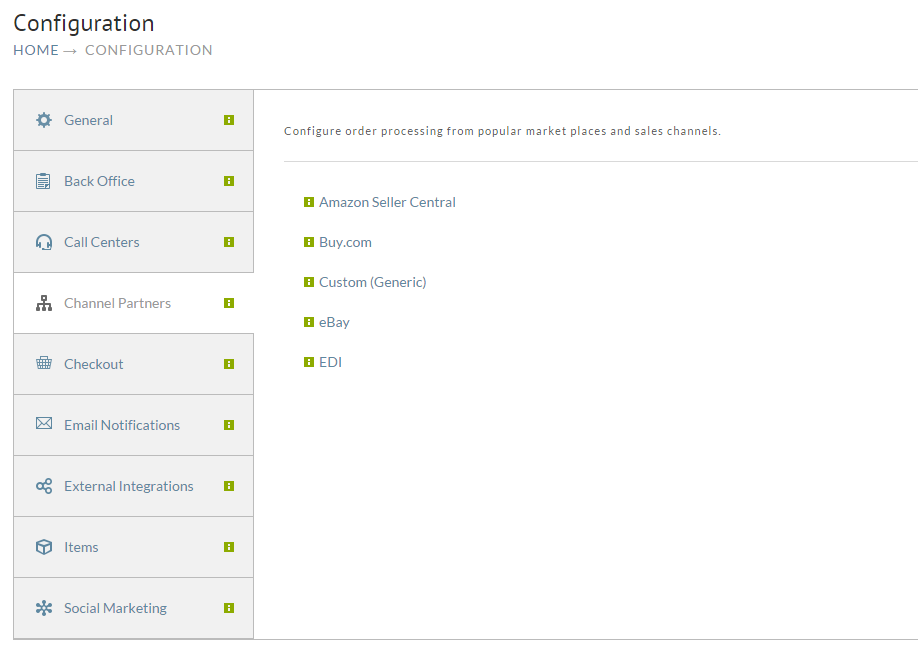Click green info icon beside Call Centers
The width and height of the screenshot is (918, 647).
pyautogui.click(x=229, y=242)
